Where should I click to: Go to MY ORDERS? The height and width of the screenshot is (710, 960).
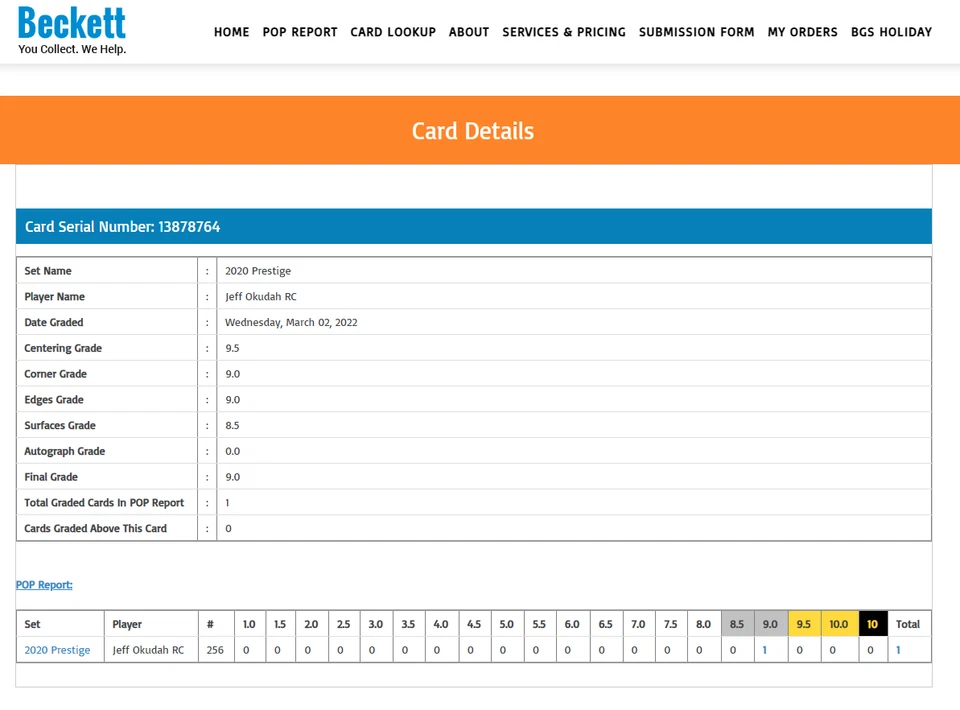click(x=803, y=32)
